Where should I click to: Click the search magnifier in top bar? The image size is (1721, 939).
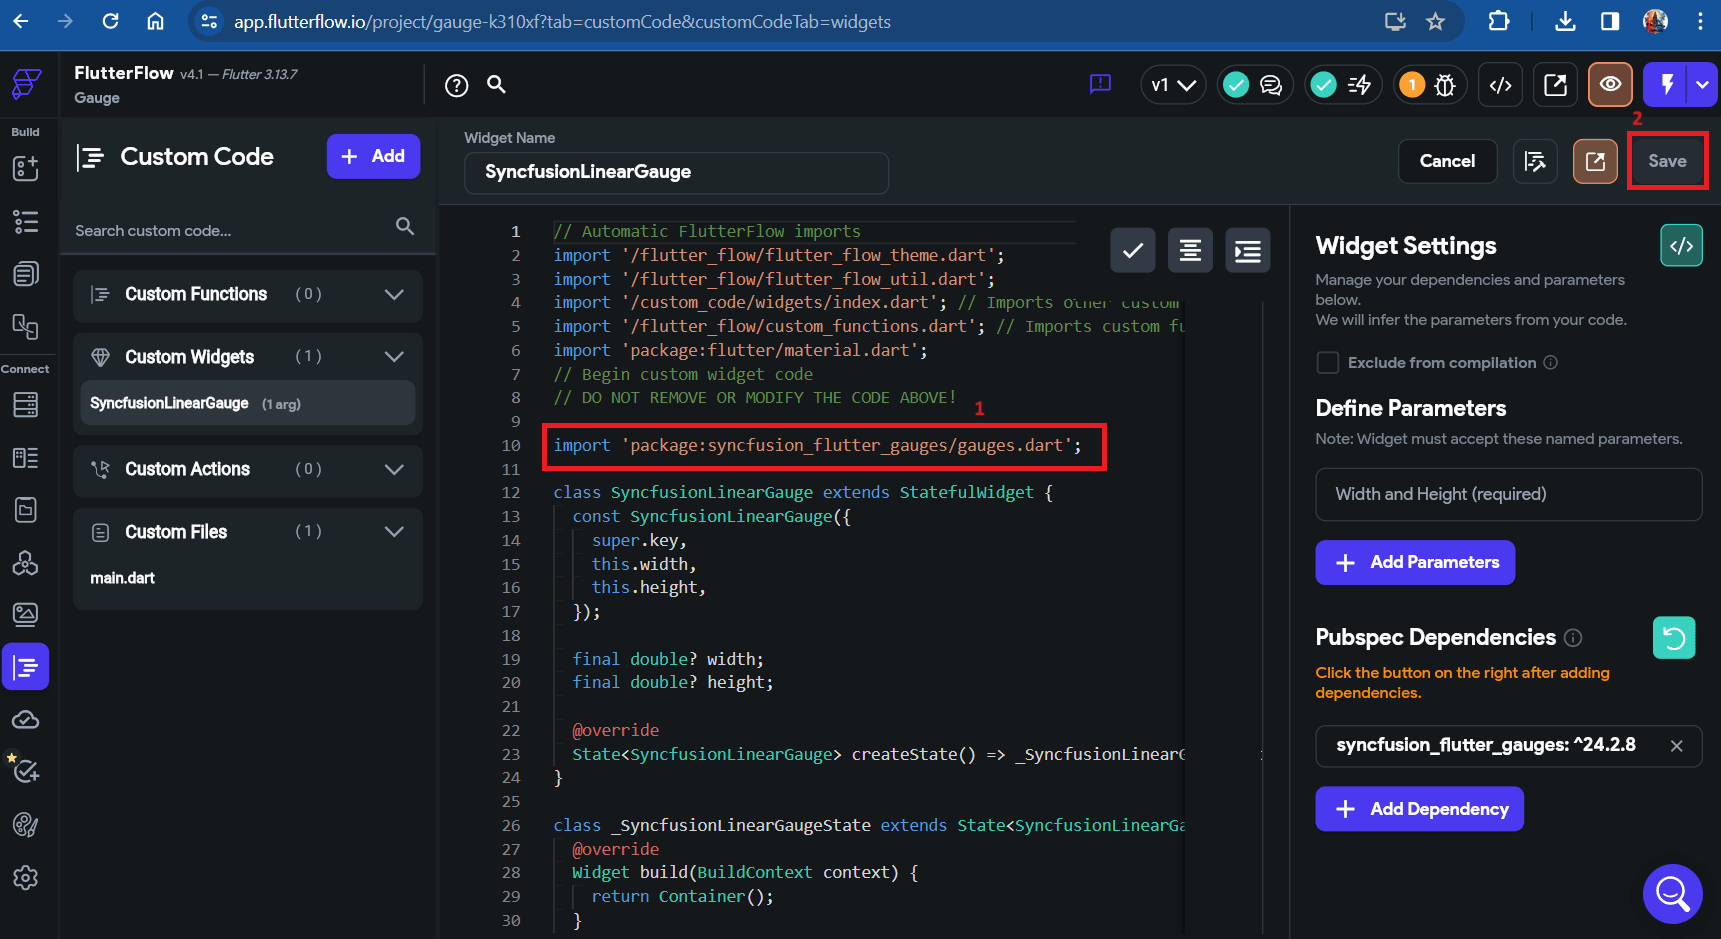[496, 85]
